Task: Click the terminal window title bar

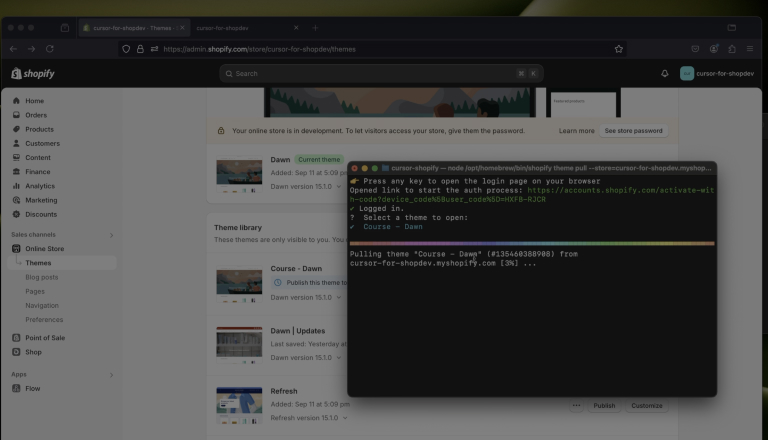Action: tap(532, 168)
